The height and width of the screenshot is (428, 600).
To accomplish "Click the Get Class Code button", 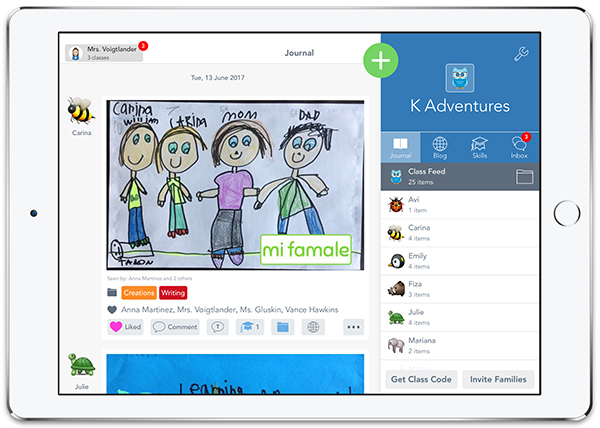I will pyautogui.click(x=421, y=379).
